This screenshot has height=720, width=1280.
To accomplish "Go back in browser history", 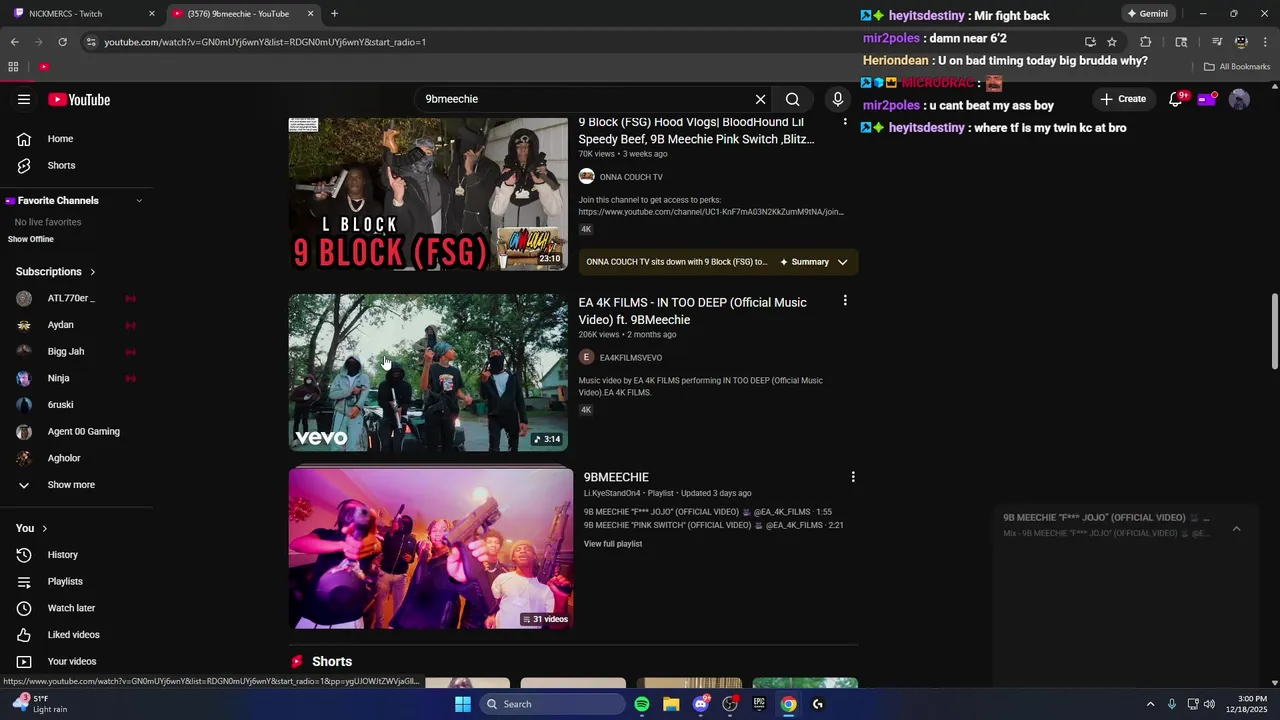I will pos(15,42).
